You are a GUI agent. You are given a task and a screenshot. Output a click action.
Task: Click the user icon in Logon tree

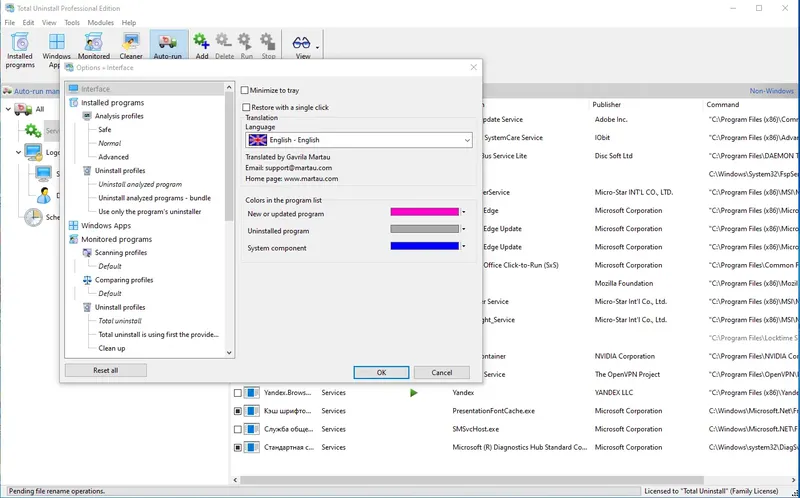click(x=44, y=195)
